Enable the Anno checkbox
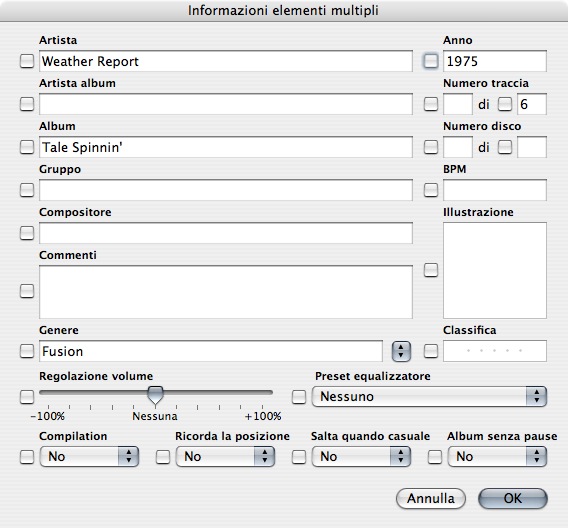Image resolution: width=568 pixels, height=528 pixels. tap(431, 61)
